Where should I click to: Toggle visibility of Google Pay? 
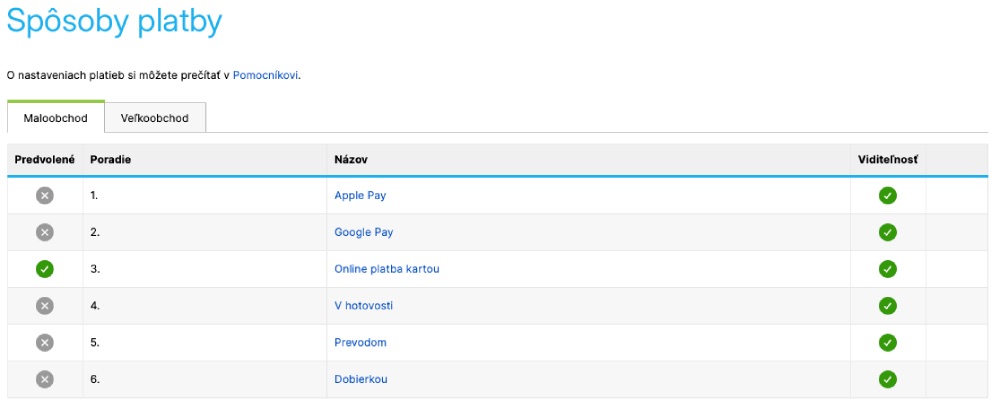point(887,232)
